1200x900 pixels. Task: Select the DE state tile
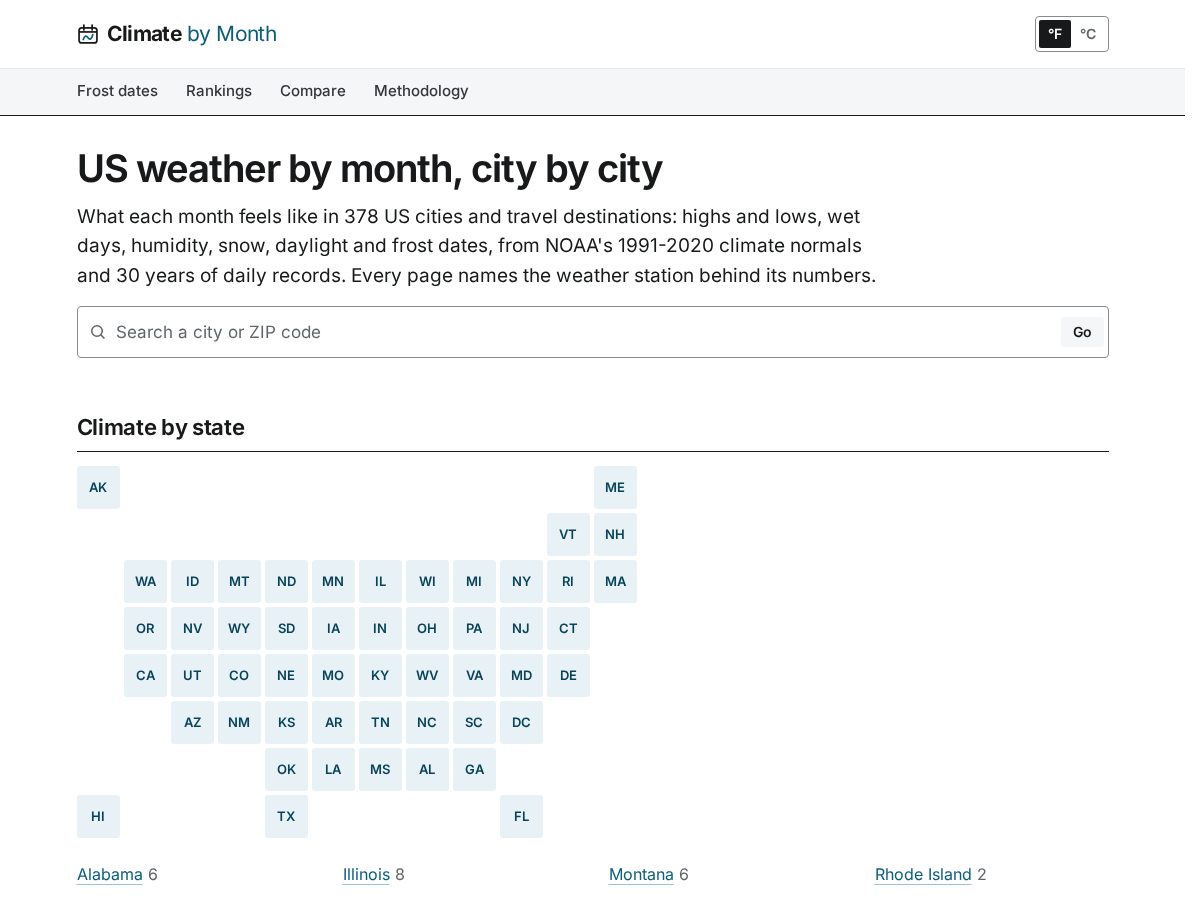tap(568, 676)
